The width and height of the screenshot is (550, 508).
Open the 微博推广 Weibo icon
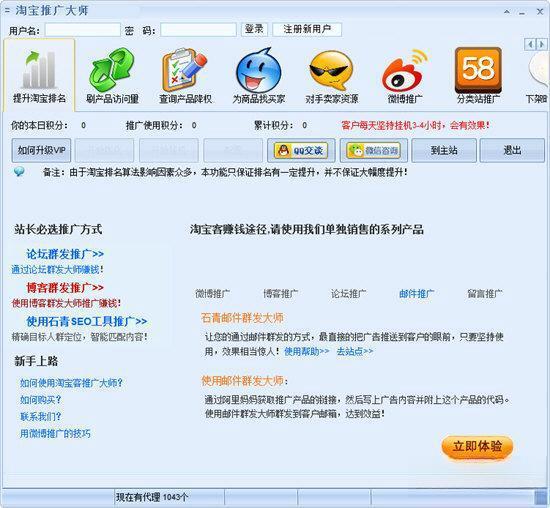pos(405,75)
